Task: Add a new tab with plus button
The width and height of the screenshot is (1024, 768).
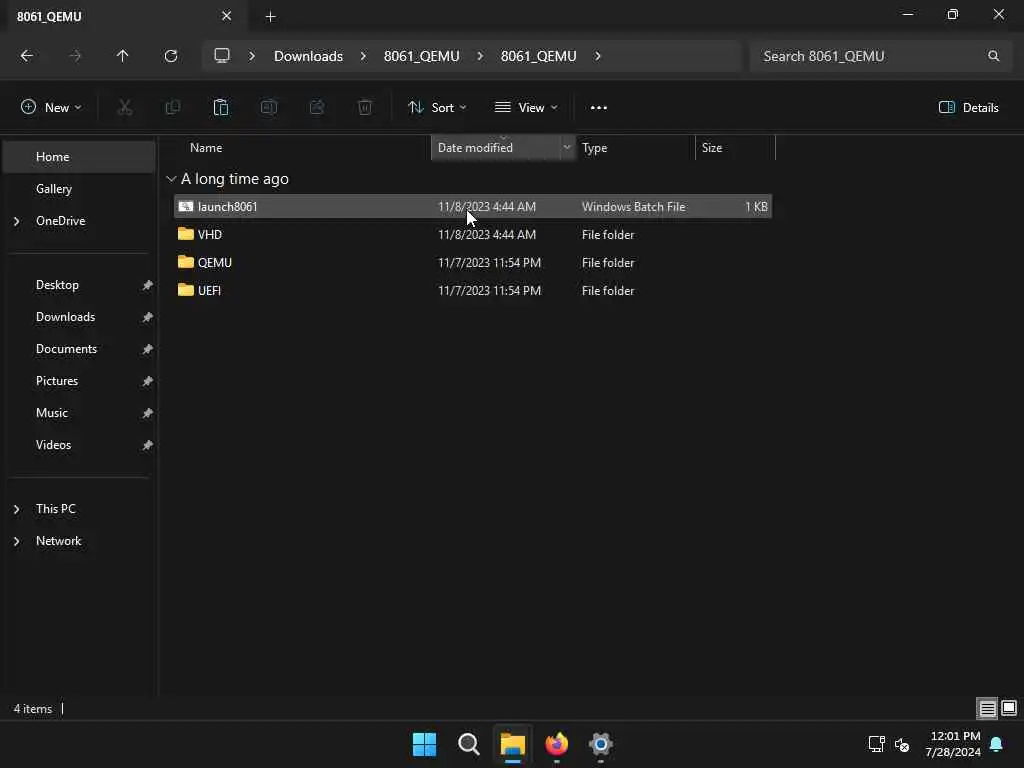Action: 270,17
